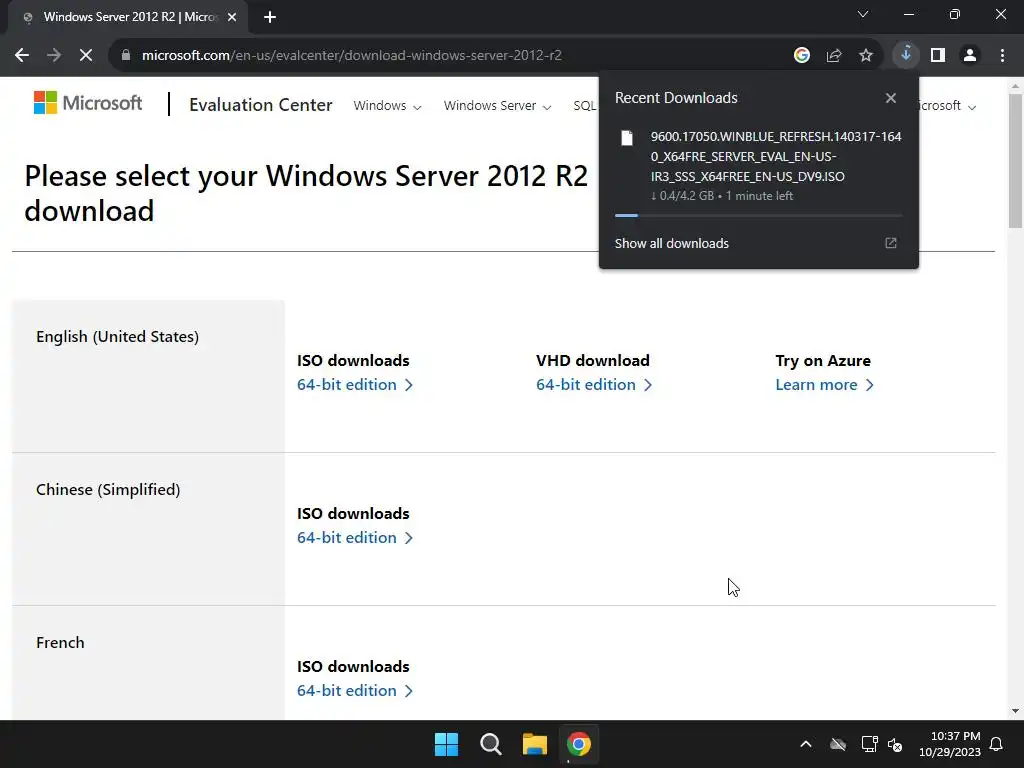Click the page address bar URL
Screen dimensions: 1024x768
[x=351, y=56]
